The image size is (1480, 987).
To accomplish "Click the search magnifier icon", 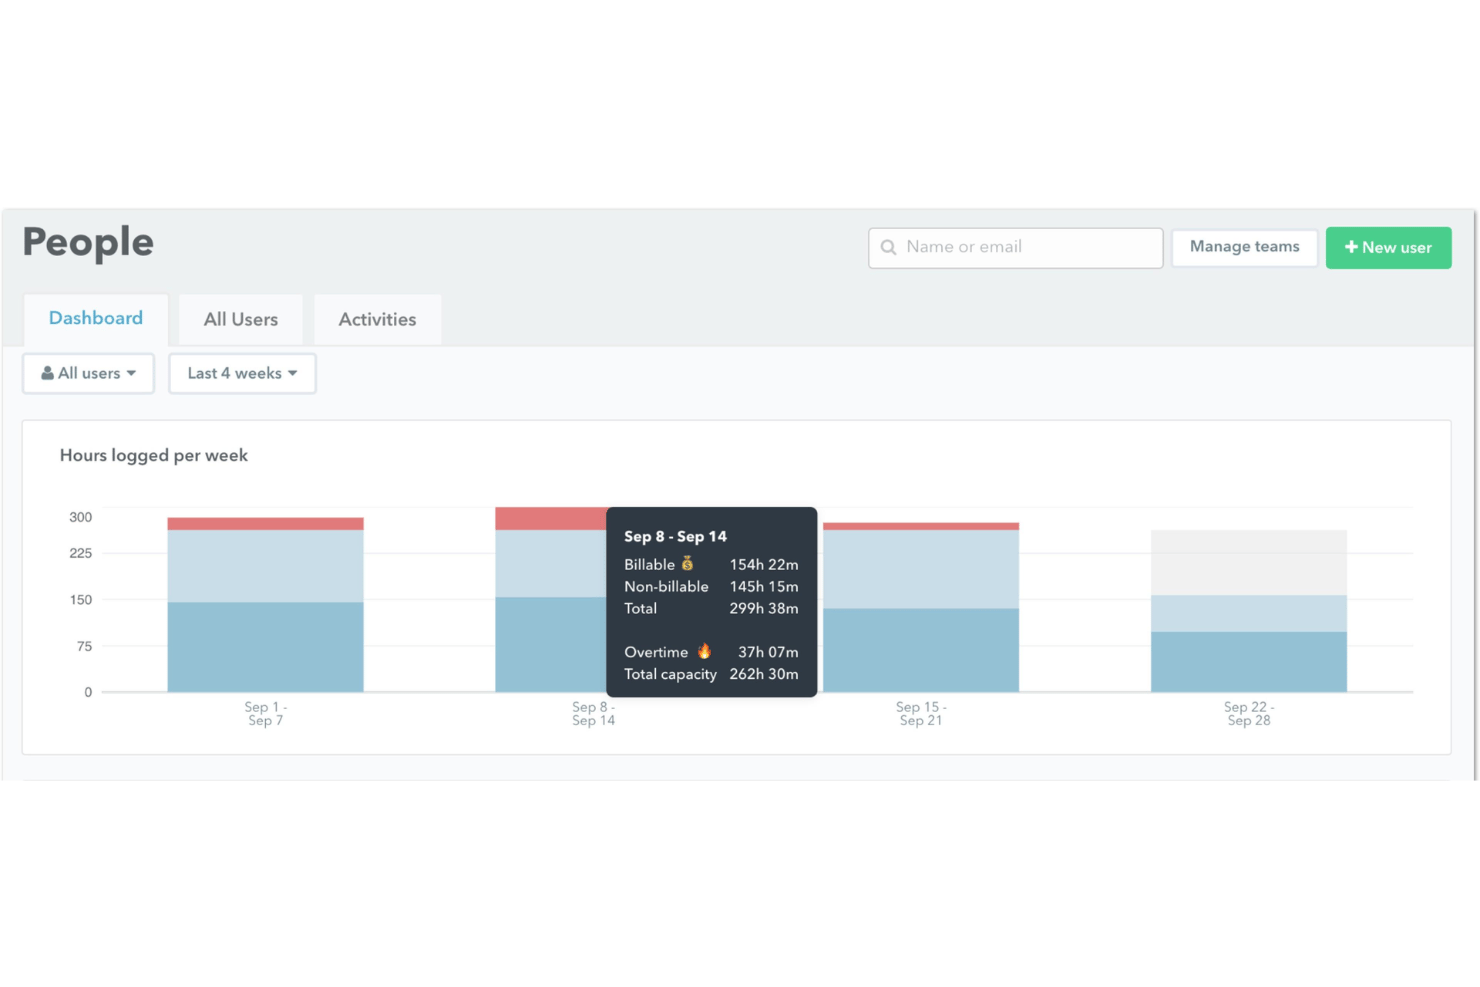I will pyautogui.click(x=888, y=247).
